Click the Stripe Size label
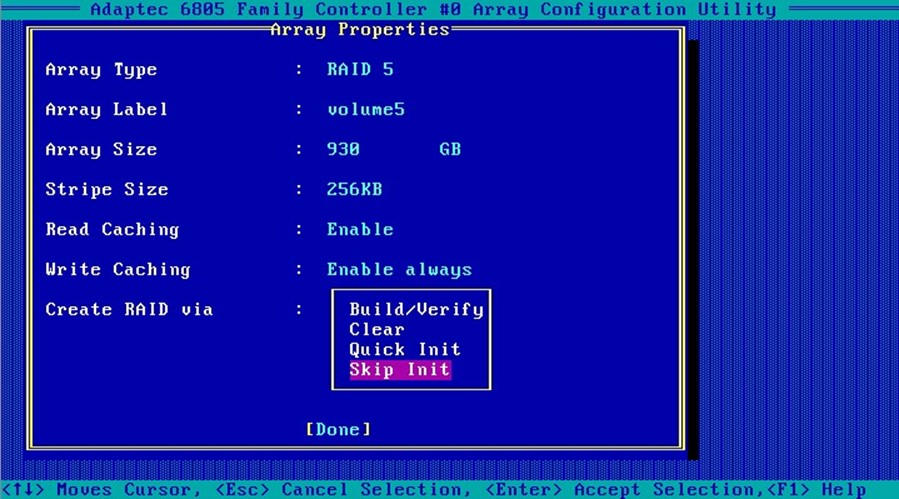Screen dimensions: 899x499 [x=107, y=190]
